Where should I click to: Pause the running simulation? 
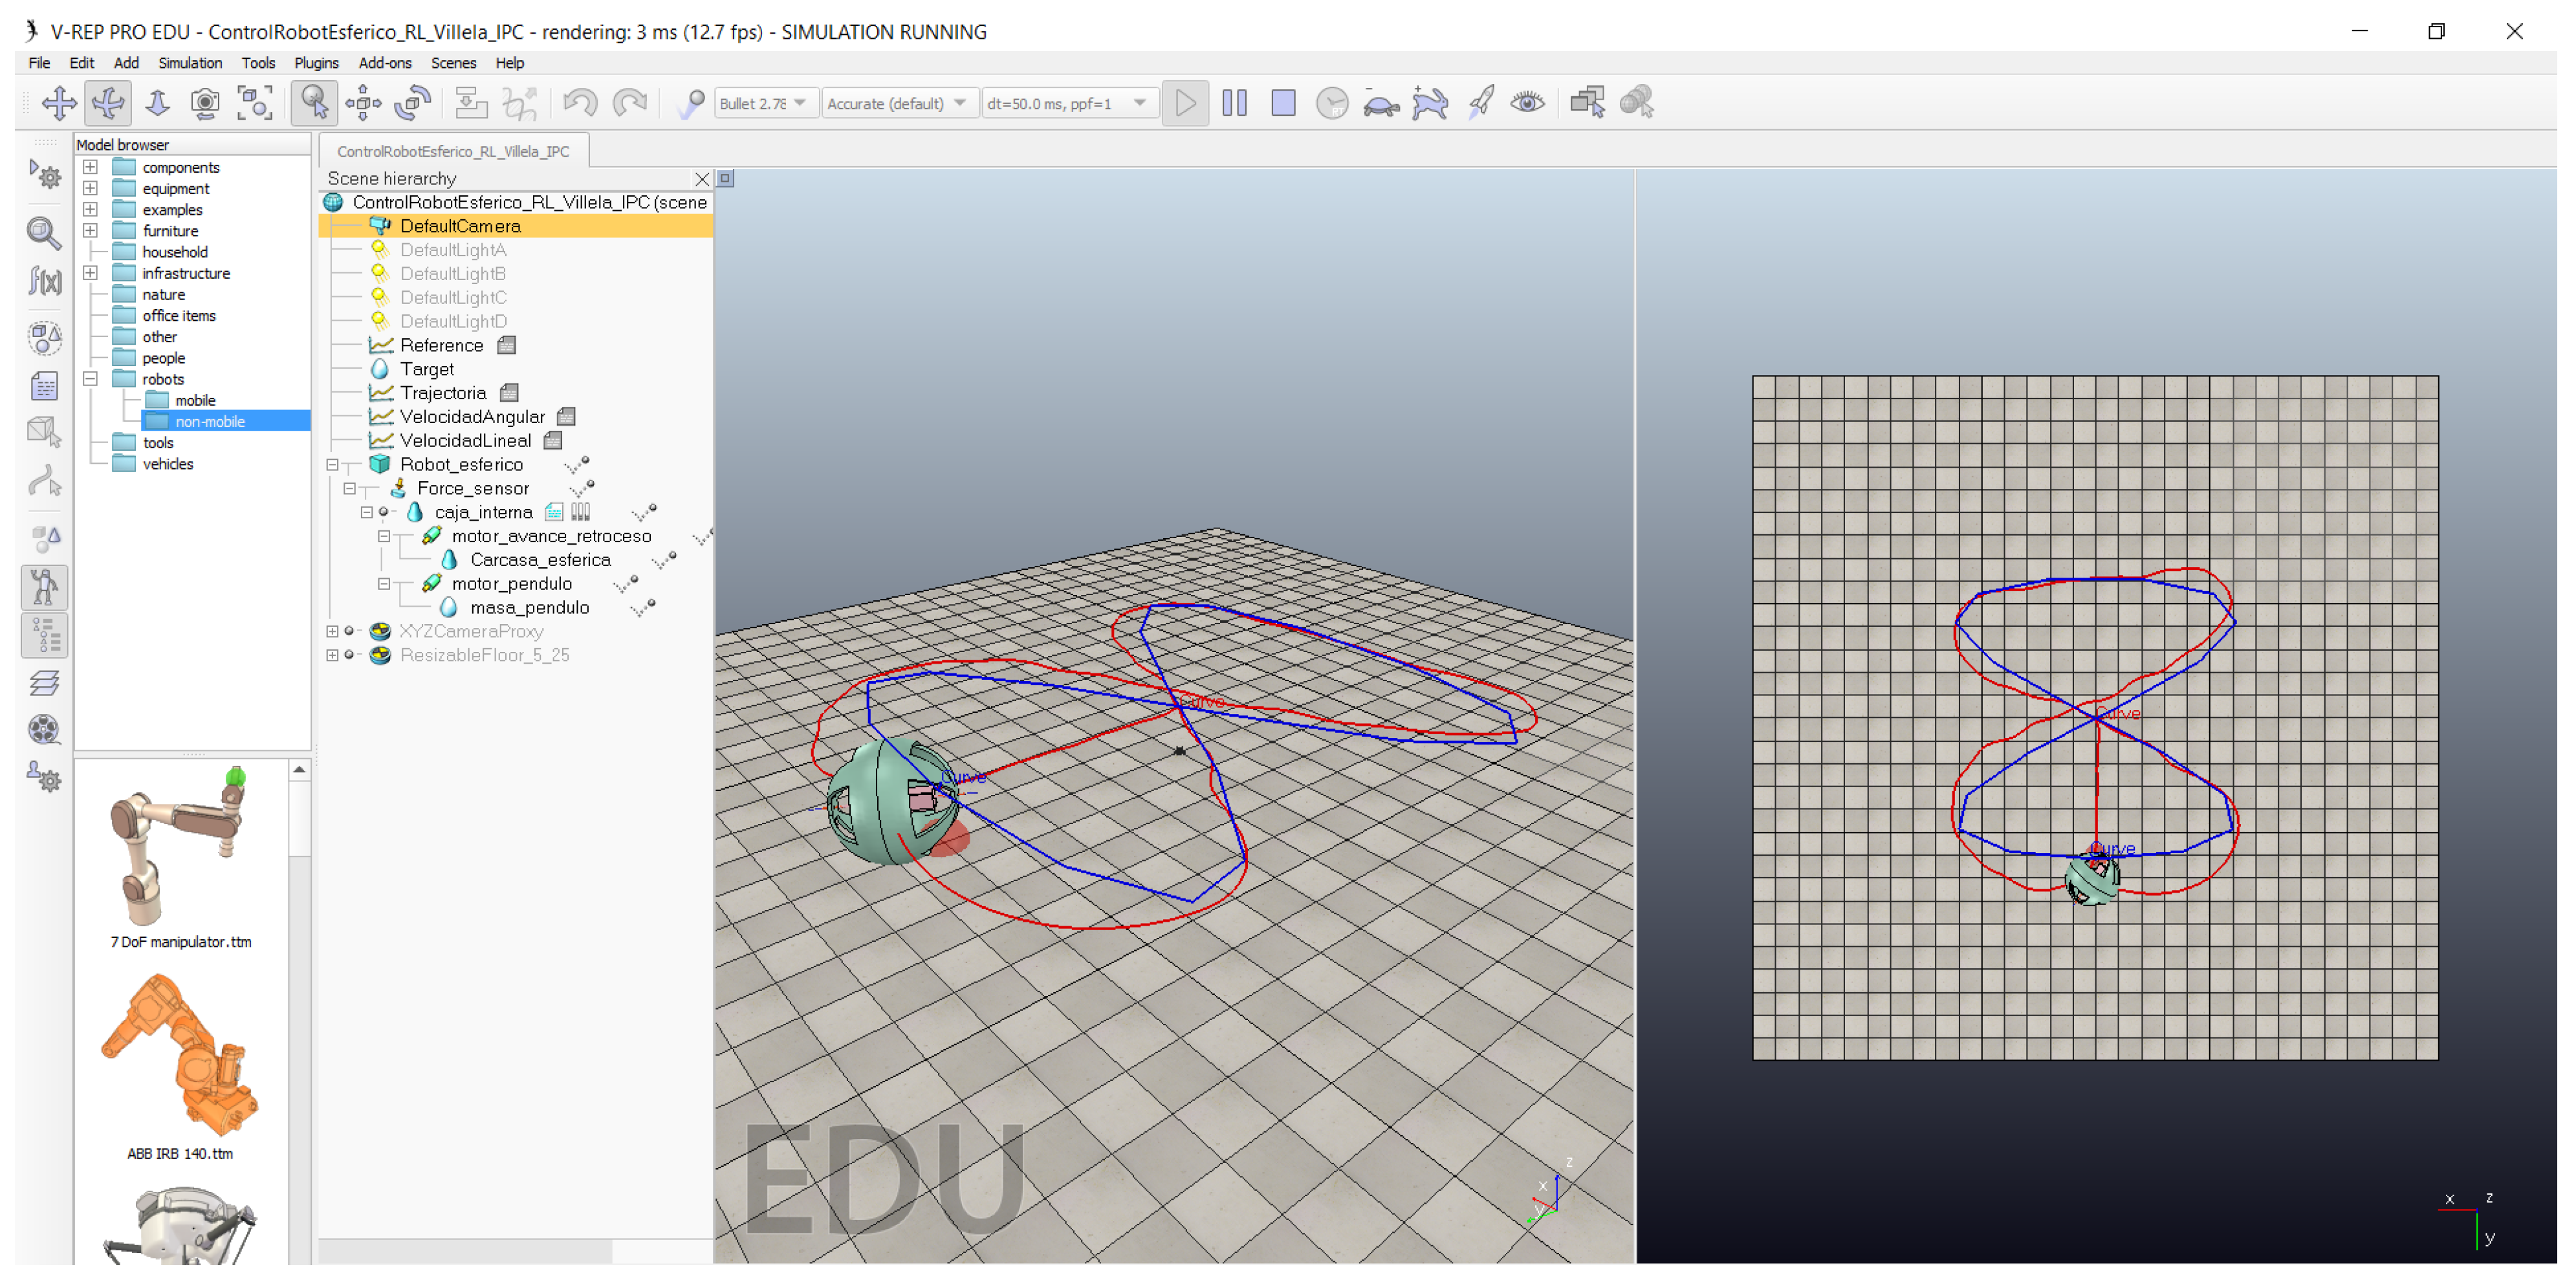[x=1234, y=103]
